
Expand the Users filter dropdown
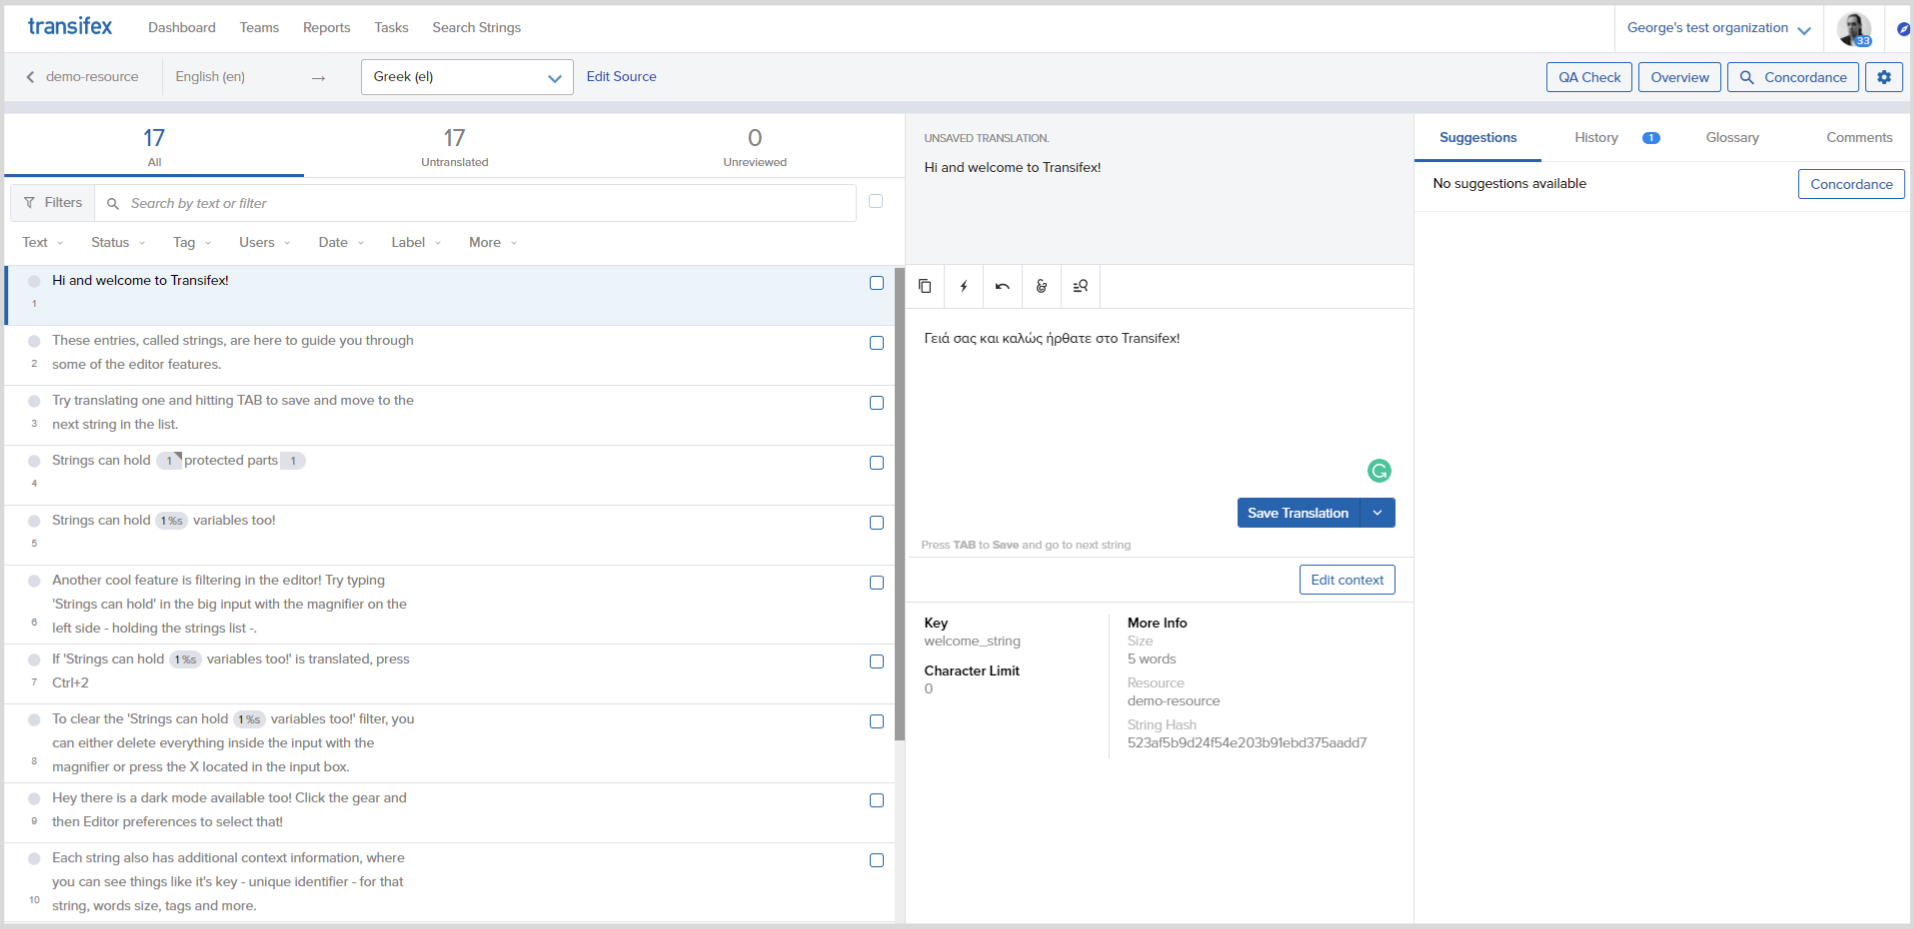pos(265,243)
